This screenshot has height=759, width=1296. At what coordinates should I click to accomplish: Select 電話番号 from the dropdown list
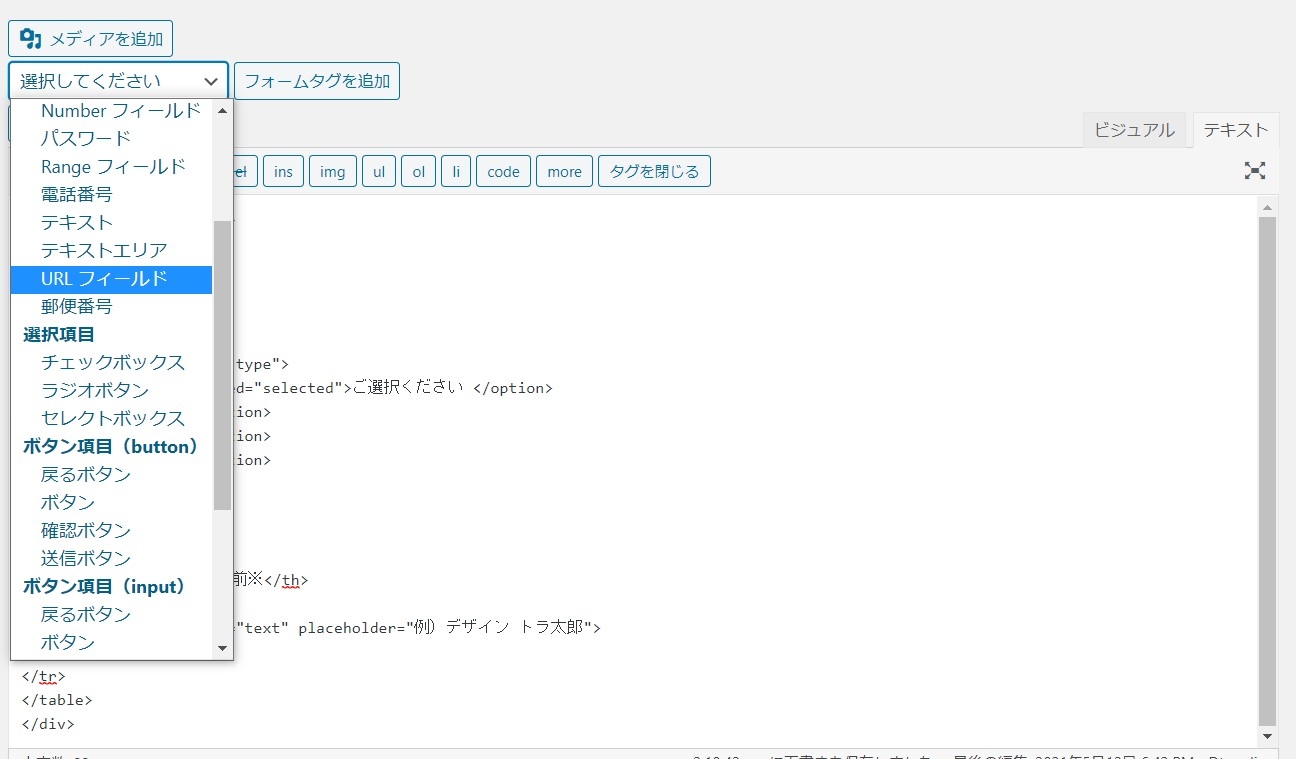[77, 195]
